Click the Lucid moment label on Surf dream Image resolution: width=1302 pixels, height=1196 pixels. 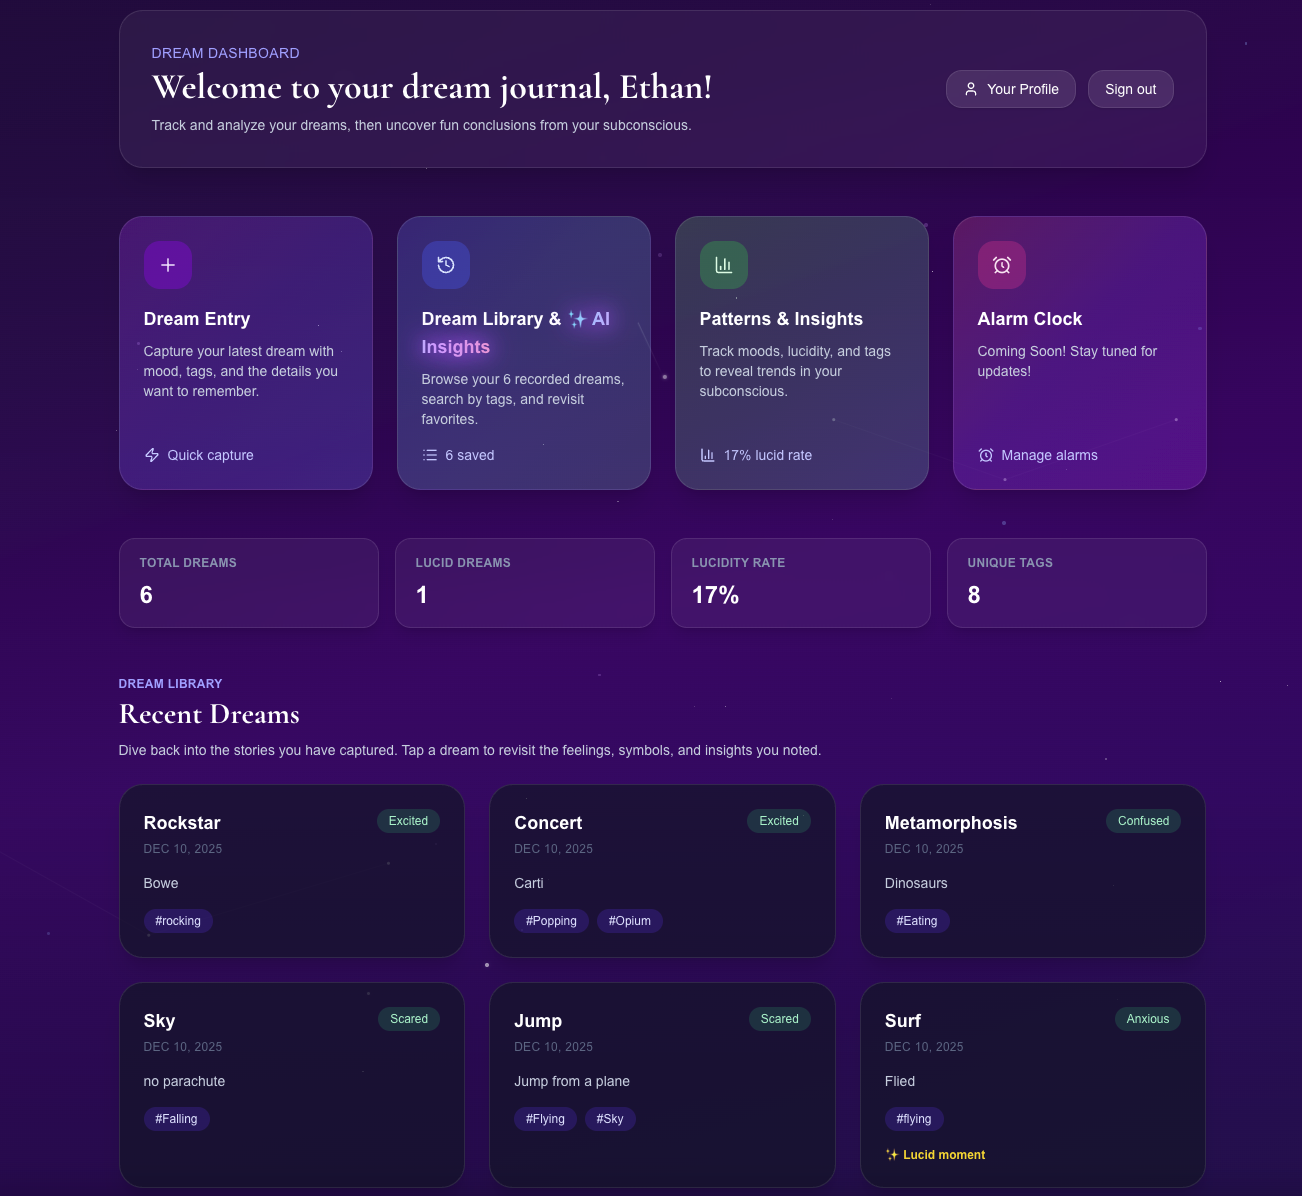click(936, 1155)
